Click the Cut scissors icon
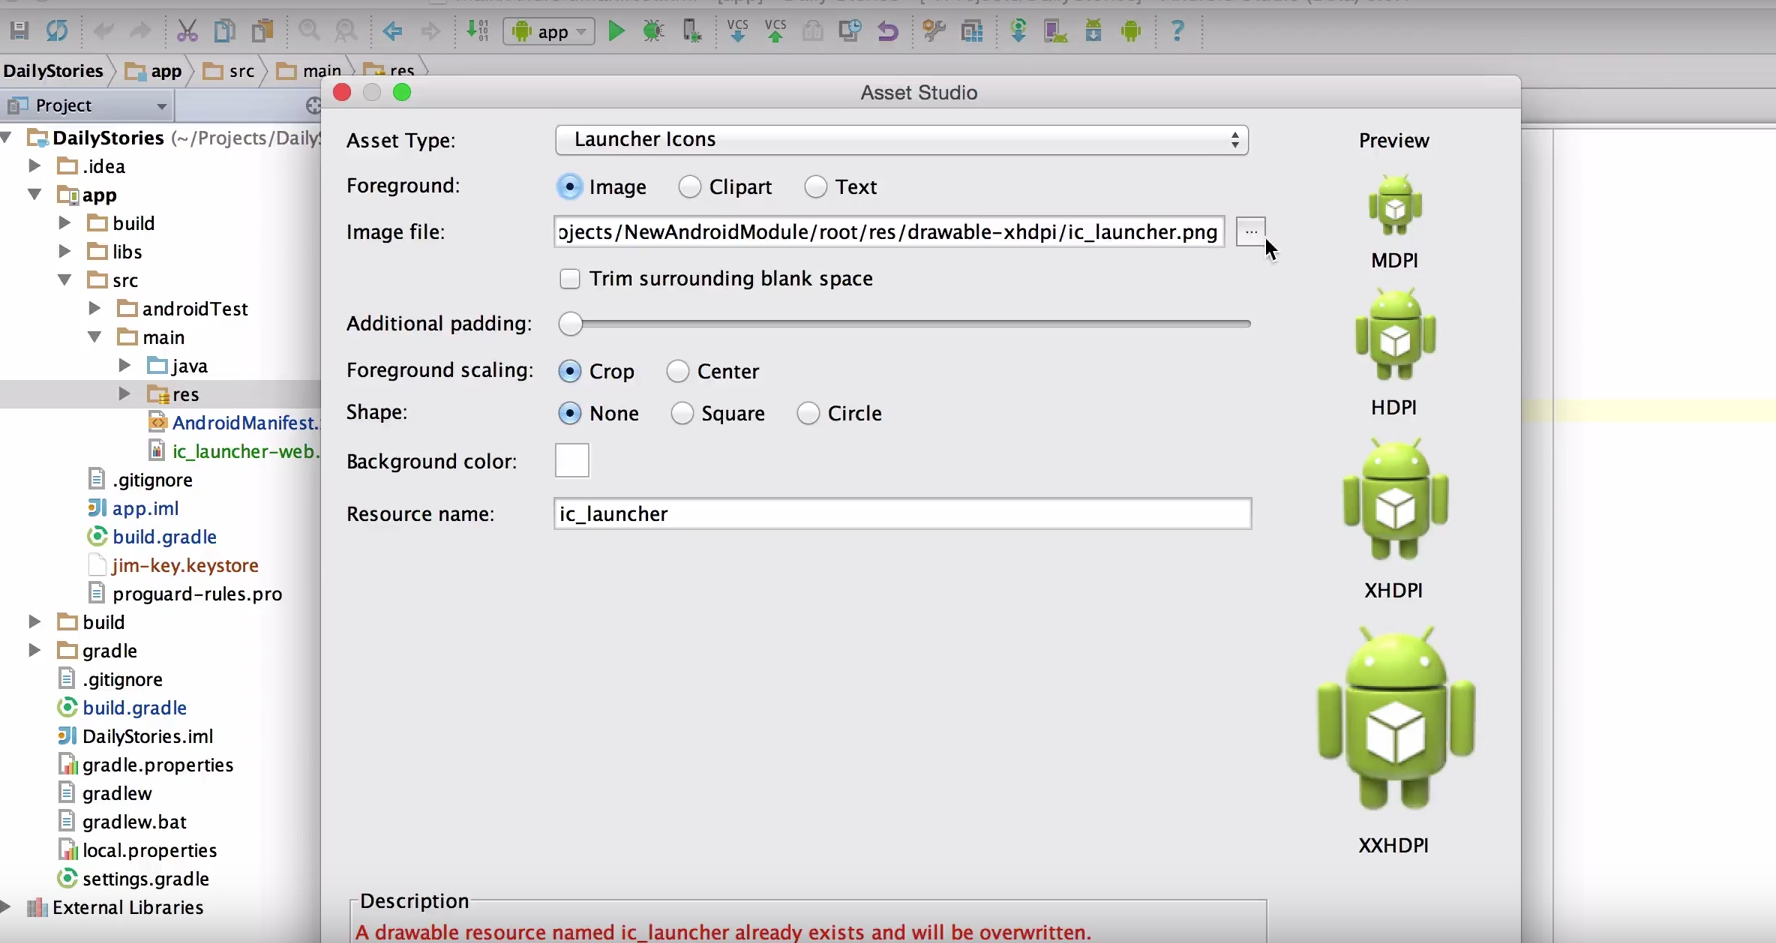1776x943 pixels. [187, 31]
